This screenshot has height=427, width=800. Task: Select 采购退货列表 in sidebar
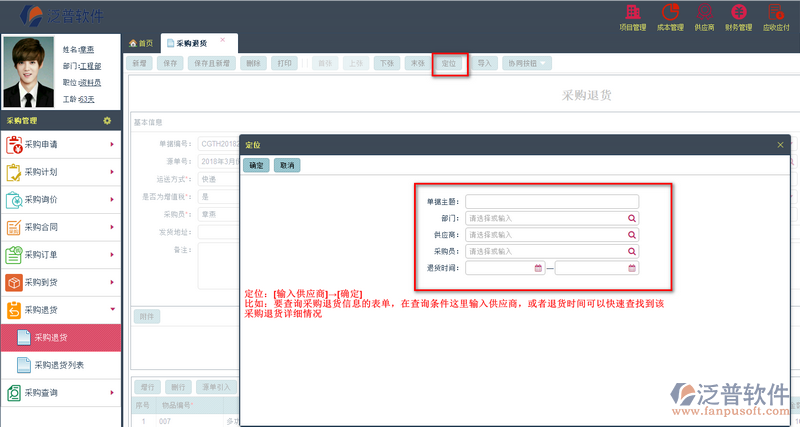tap(61, 365)
